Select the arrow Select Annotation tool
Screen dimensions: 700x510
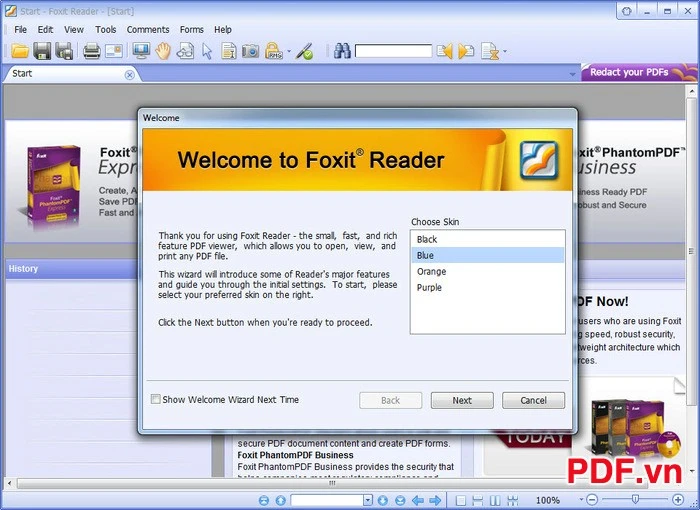point(207,51)
